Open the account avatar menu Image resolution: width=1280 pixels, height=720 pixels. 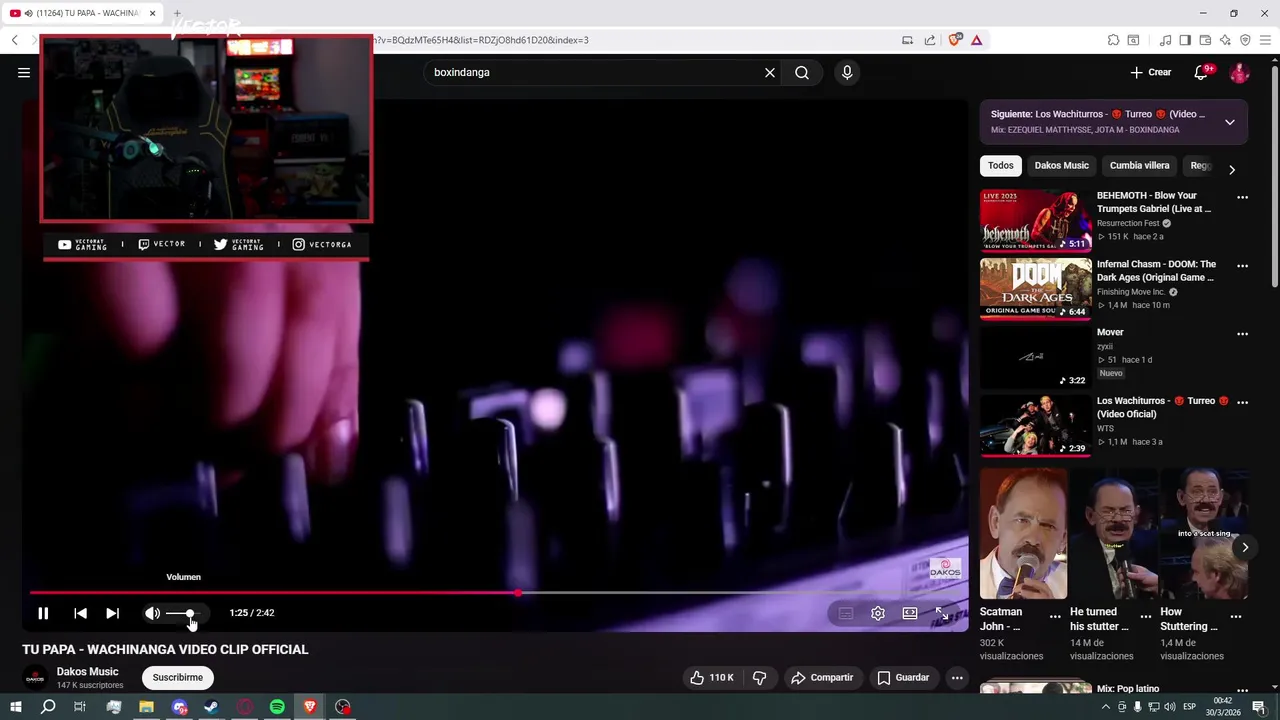1239,72
